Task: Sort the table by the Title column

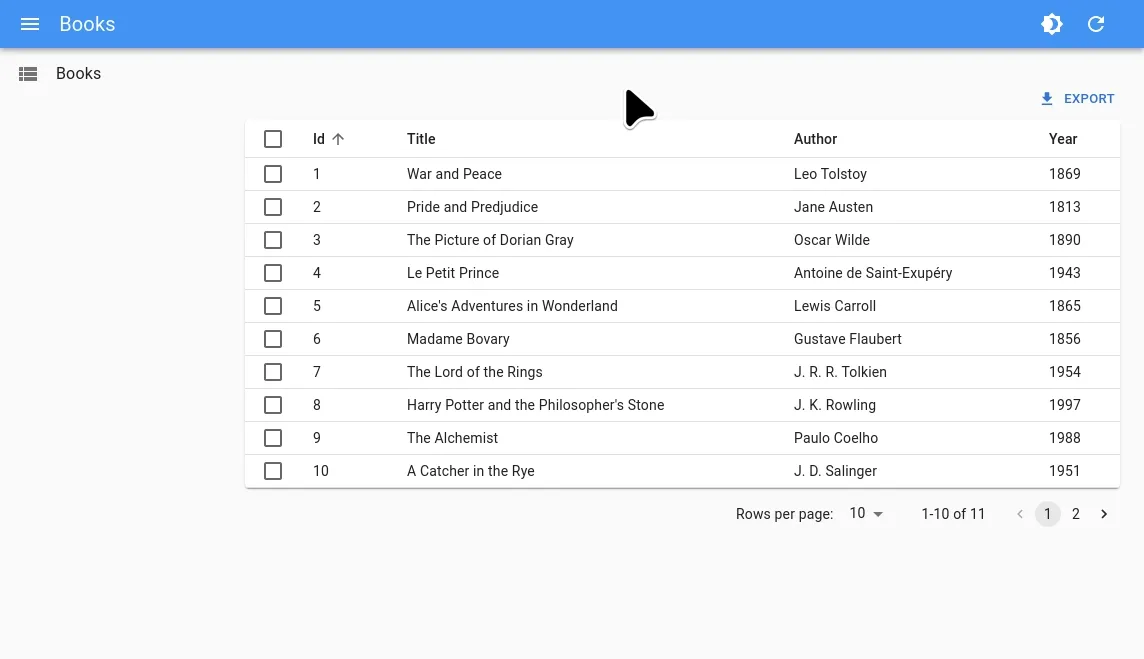Action: click(x=421, y=139)
